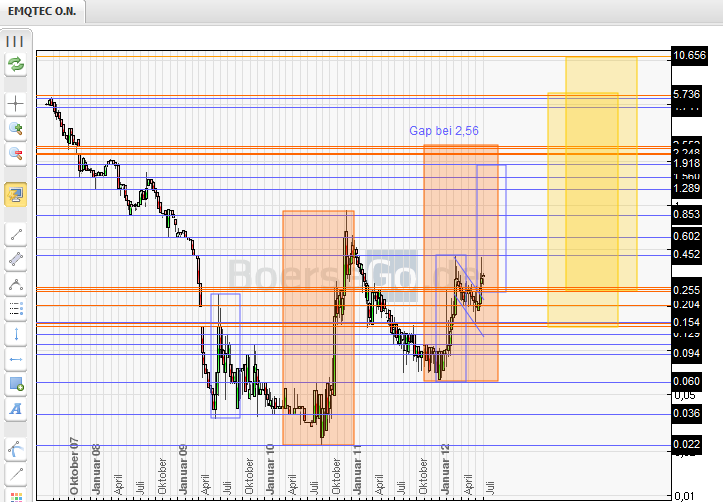Click the 'Oktober 07' date axis label
Viewport: 723px width, 502px height.
(74, 466)
